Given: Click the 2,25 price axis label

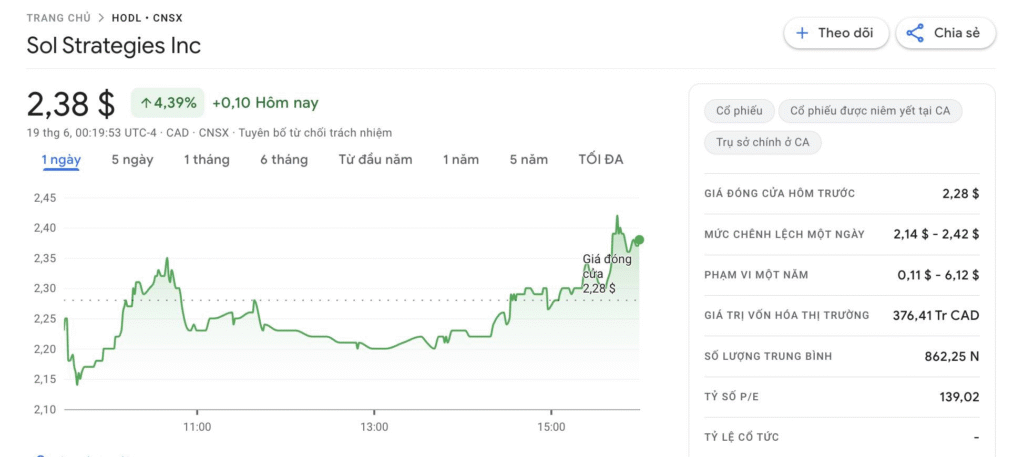Looking at the screenshot, I should (45, 319).
